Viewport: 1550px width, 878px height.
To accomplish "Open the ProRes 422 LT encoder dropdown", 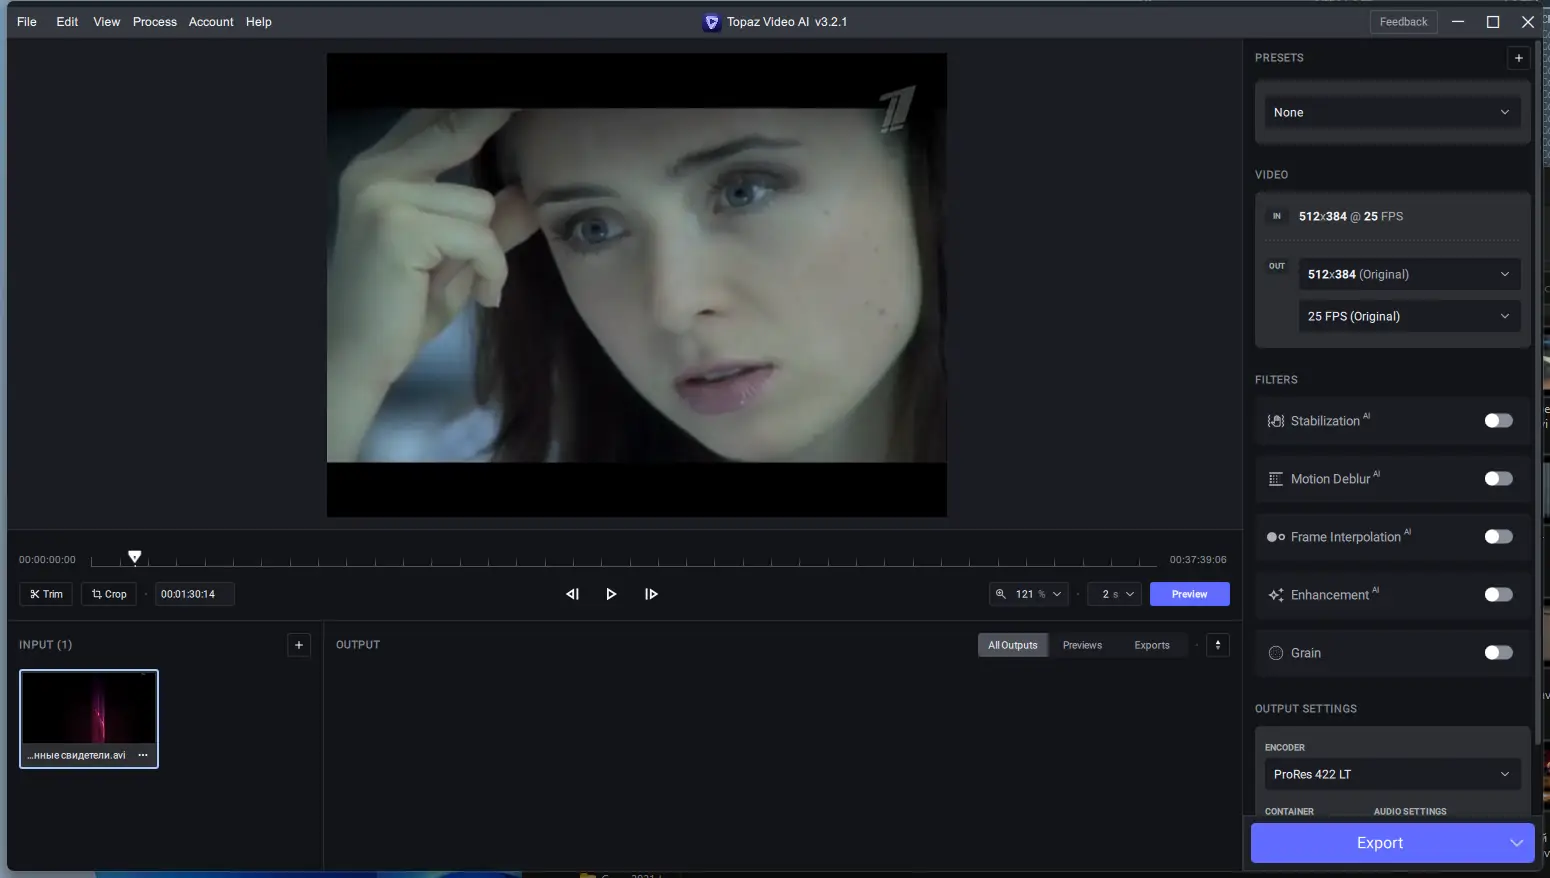I will tap(1391, 775).
